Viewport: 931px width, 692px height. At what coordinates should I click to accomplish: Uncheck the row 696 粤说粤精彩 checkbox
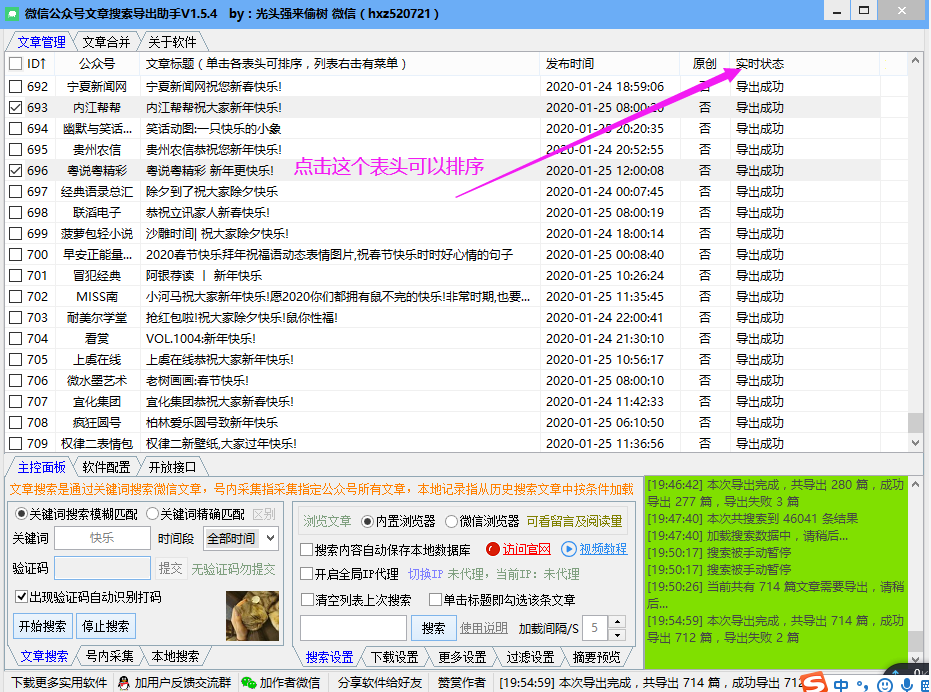tap(16, 170)
